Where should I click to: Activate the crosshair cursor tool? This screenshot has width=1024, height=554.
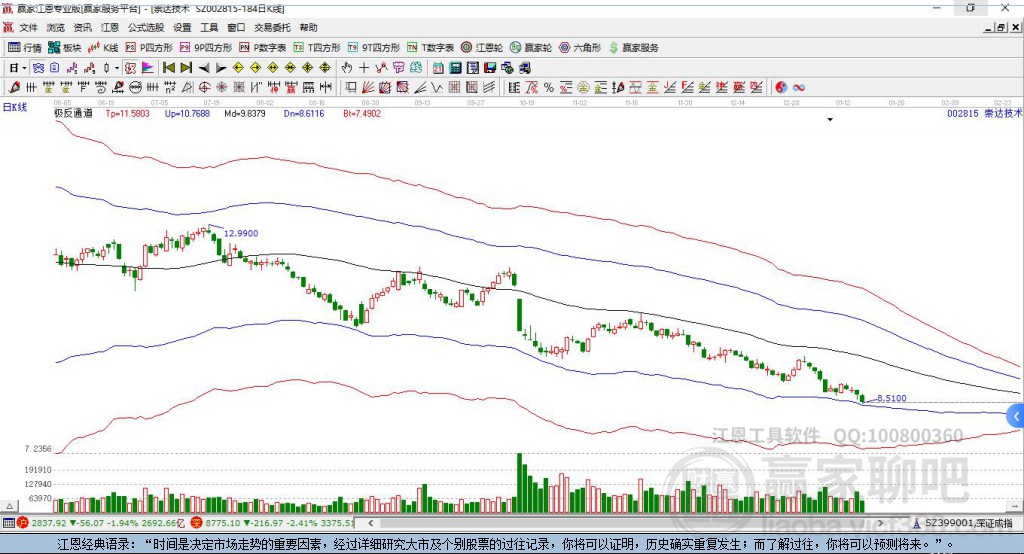click(x=364, y=68)
